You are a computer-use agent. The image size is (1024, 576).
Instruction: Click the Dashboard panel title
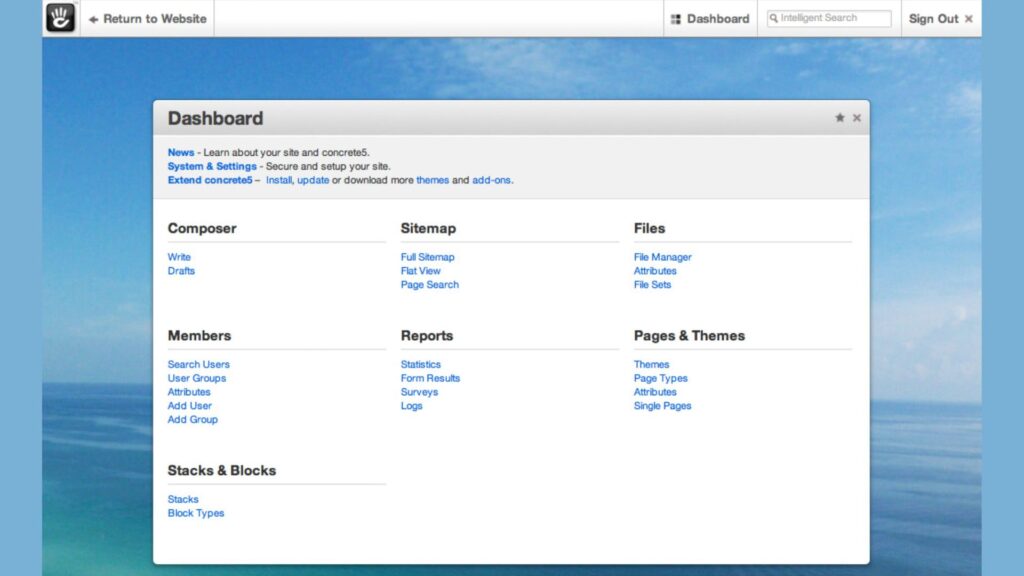pyautogui.click(x=216, y=118)
